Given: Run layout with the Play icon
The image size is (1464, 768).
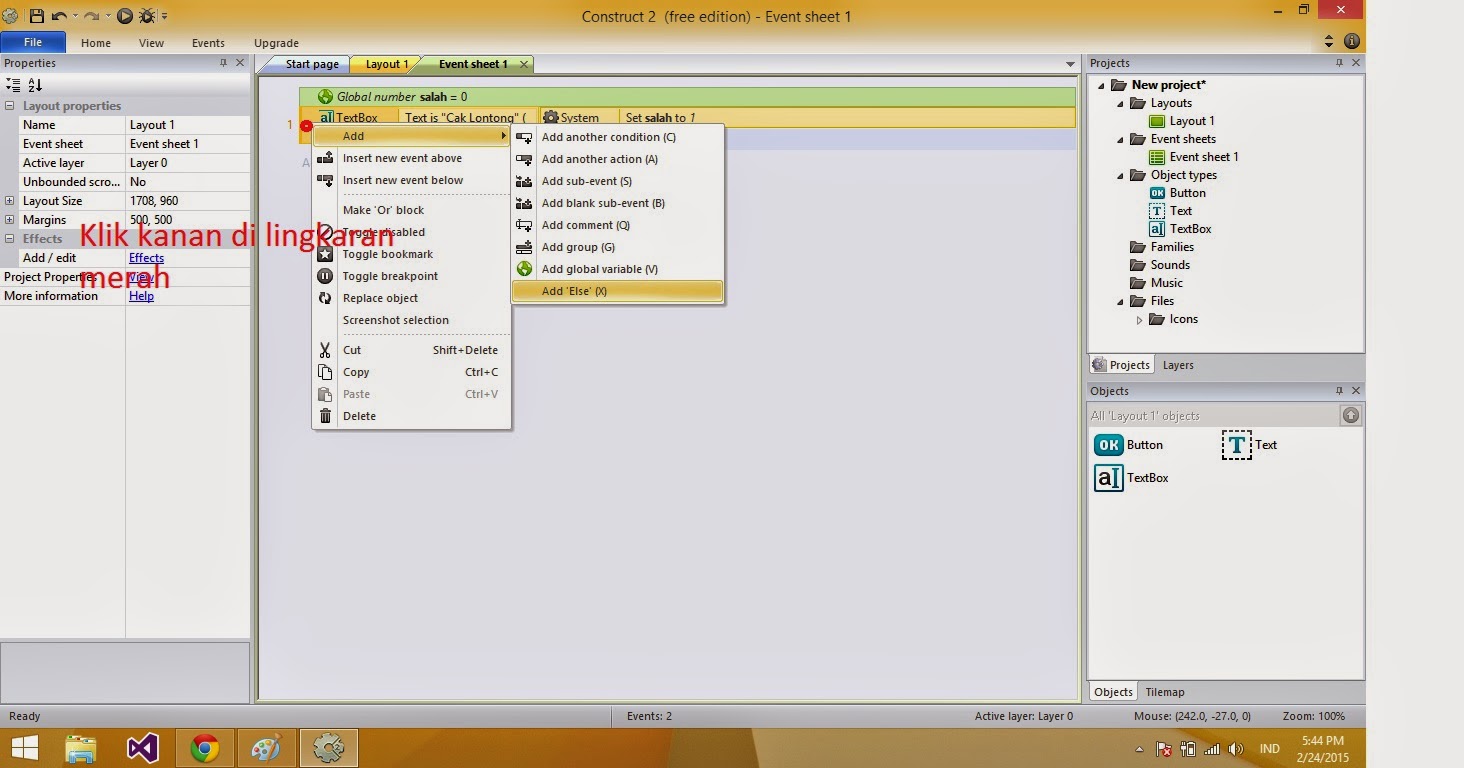Looking at the screenshot, I should pos(125,16).
